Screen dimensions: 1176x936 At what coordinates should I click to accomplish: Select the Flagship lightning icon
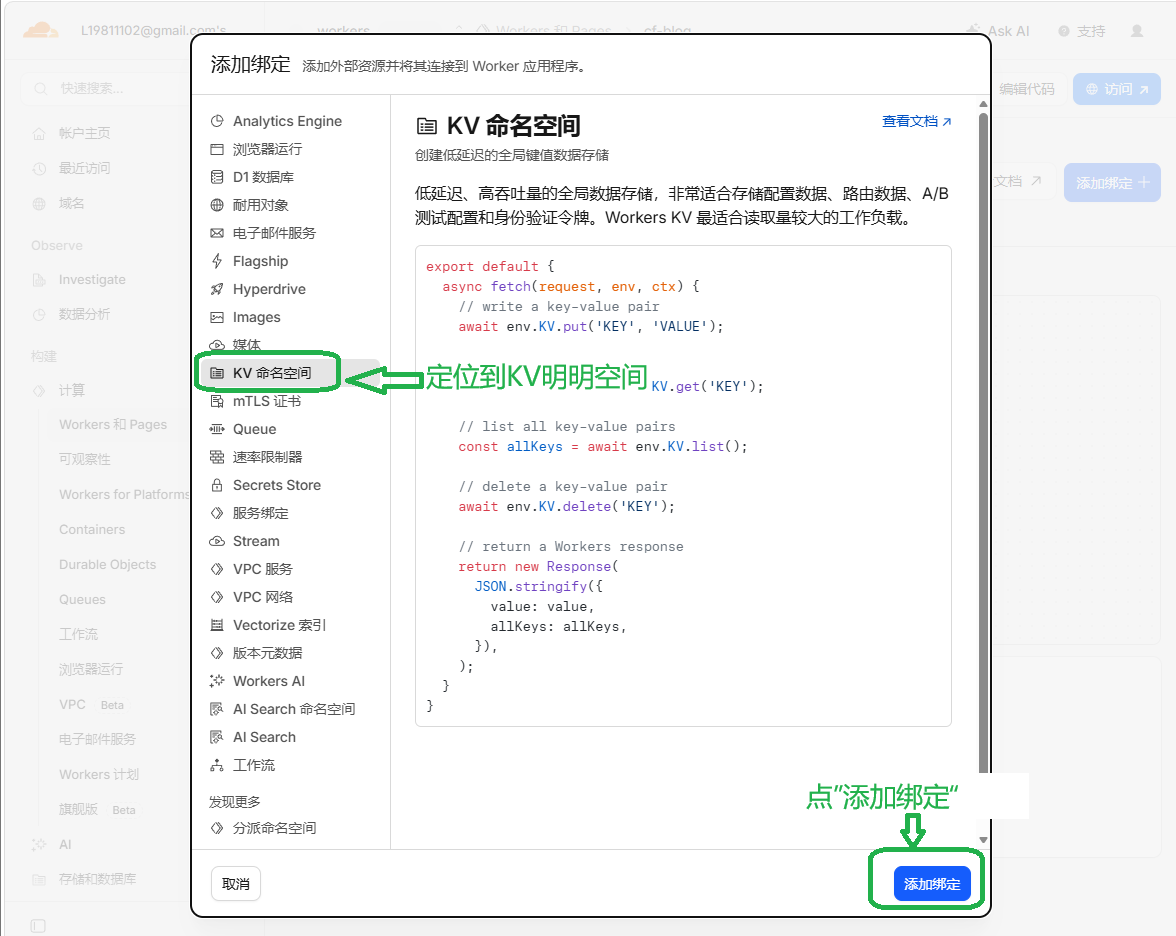click(217, 261)
